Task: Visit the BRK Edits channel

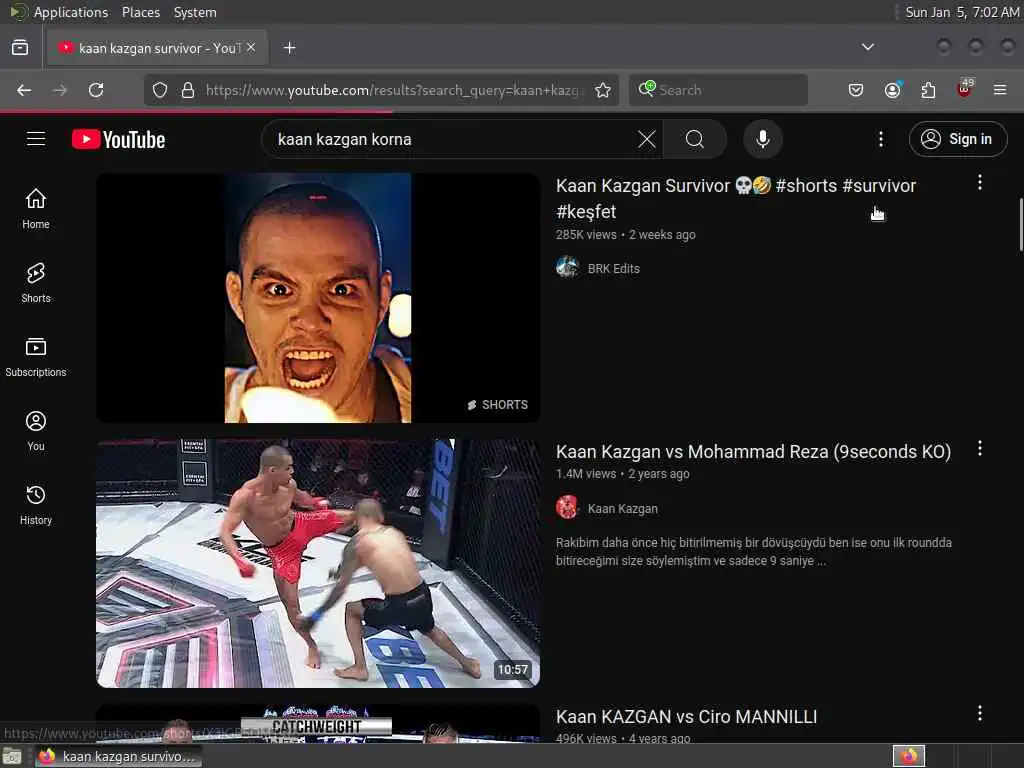Action: [613, 268]
